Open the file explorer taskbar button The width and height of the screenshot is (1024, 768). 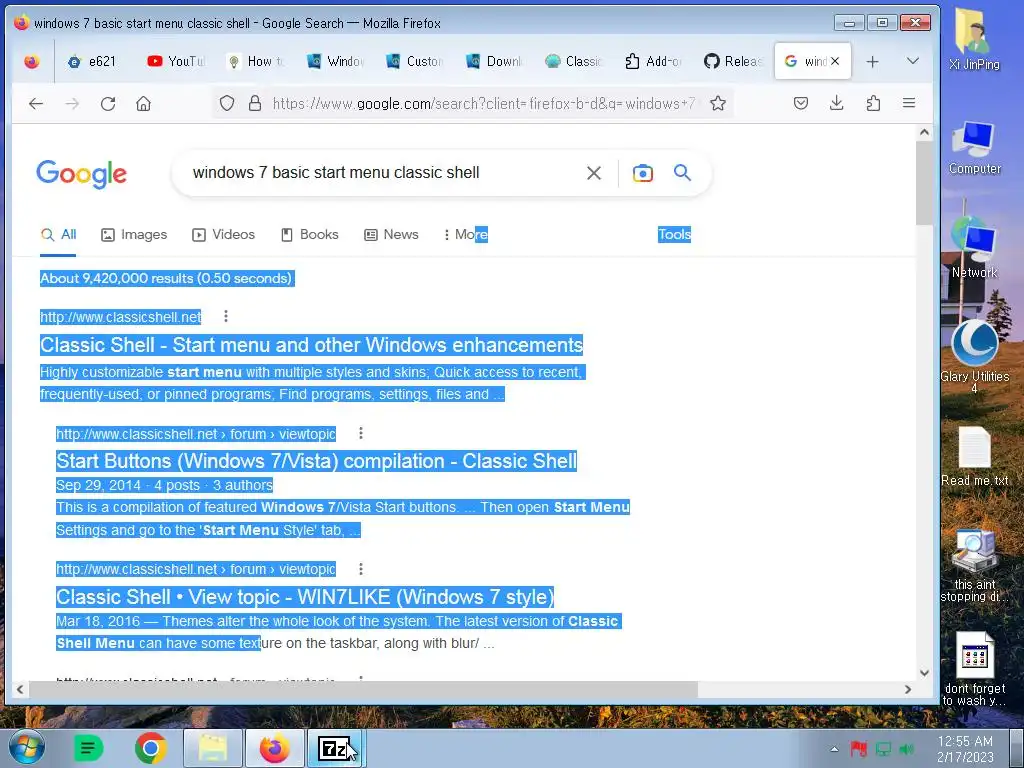tap(213, 748)
